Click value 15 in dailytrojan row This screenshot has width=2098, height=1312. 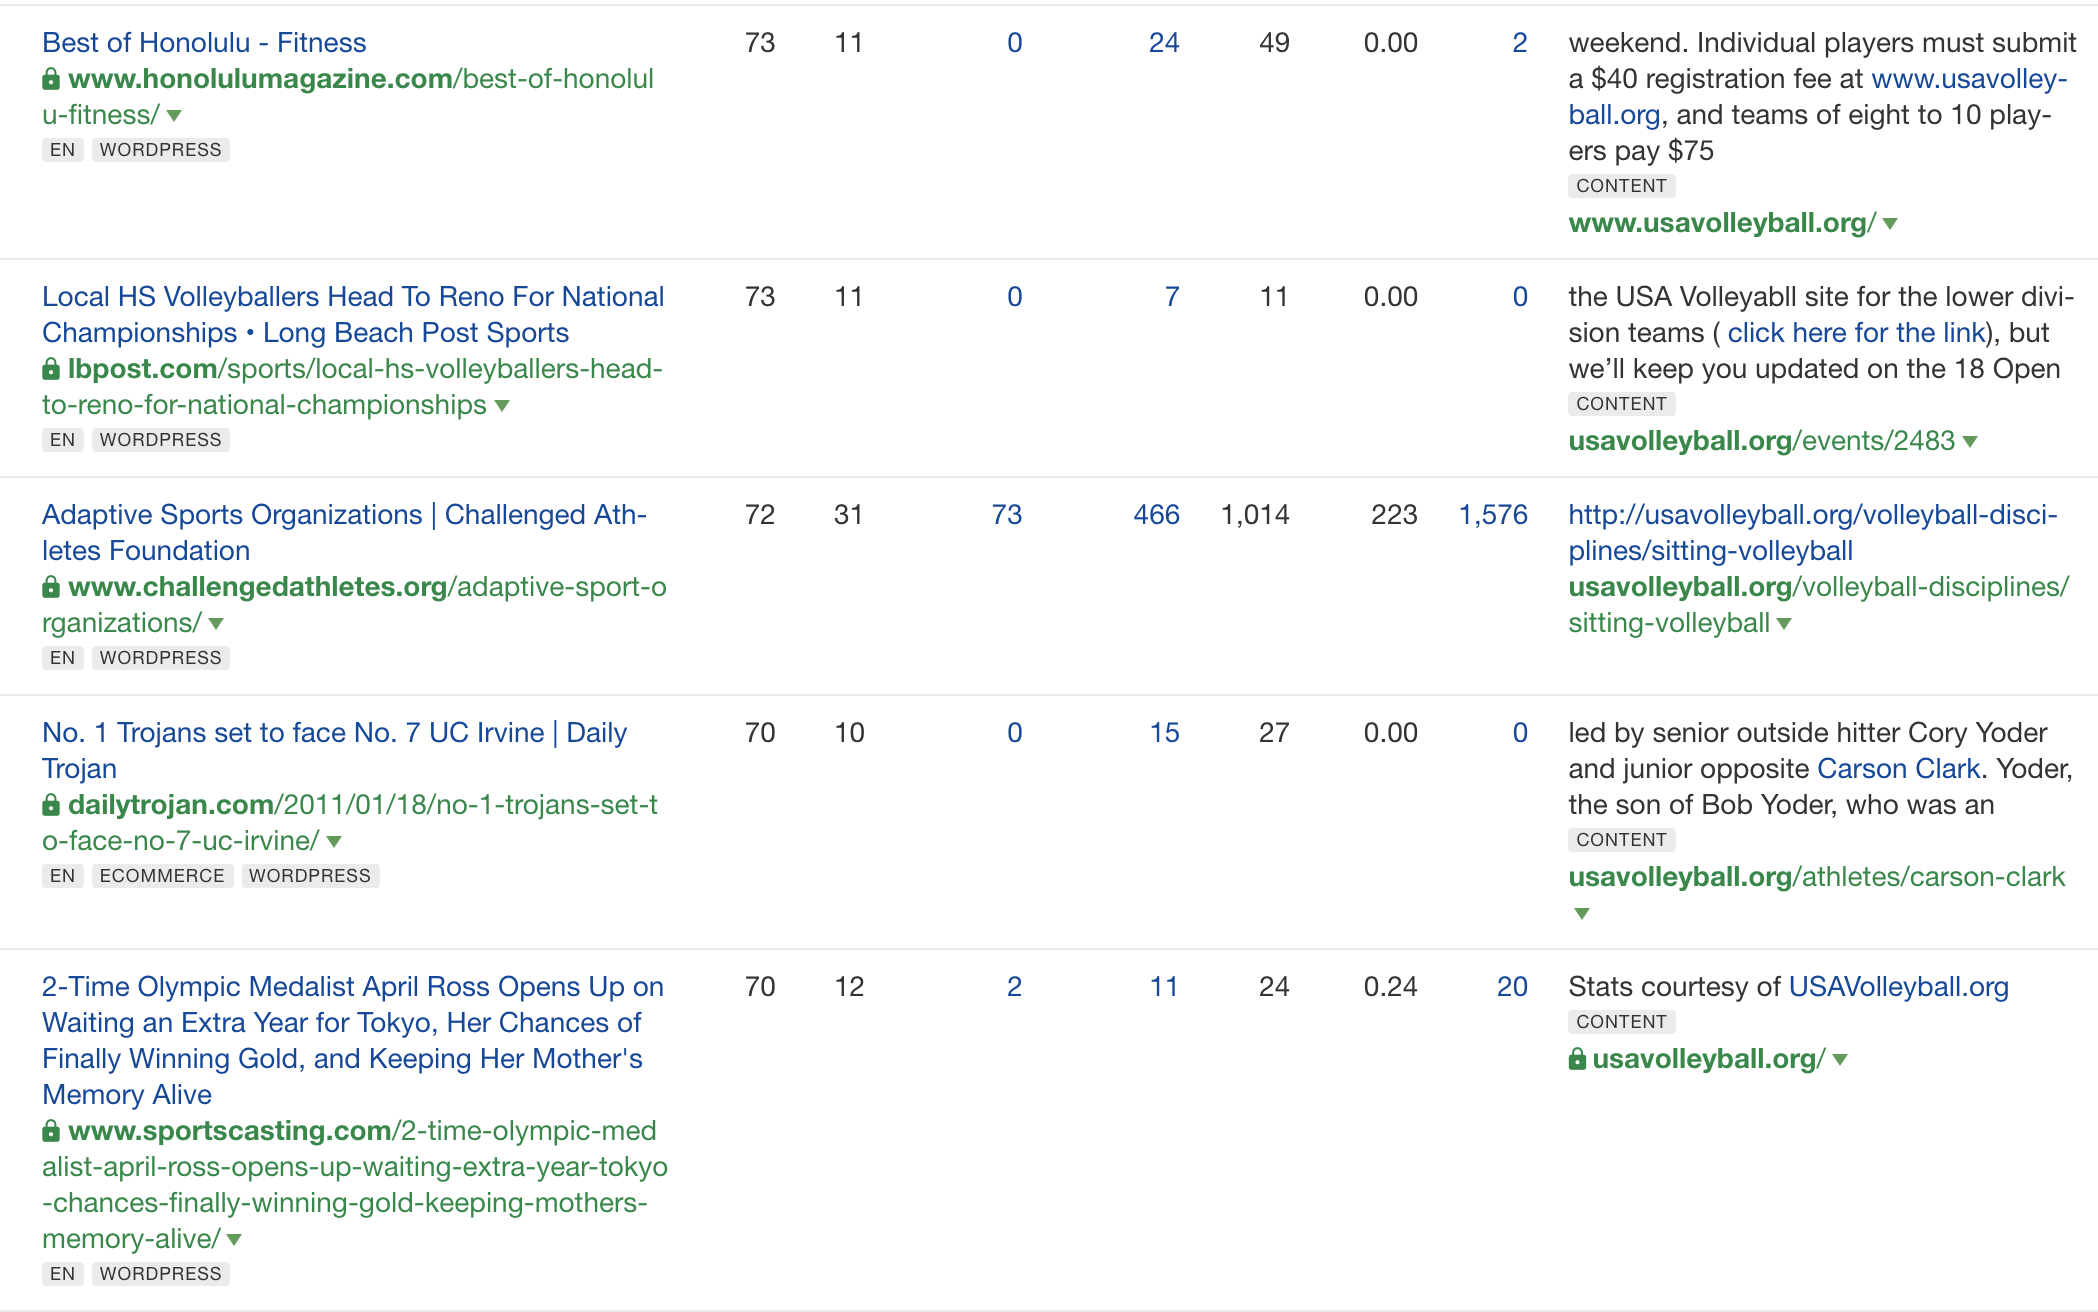(1165, 733)
